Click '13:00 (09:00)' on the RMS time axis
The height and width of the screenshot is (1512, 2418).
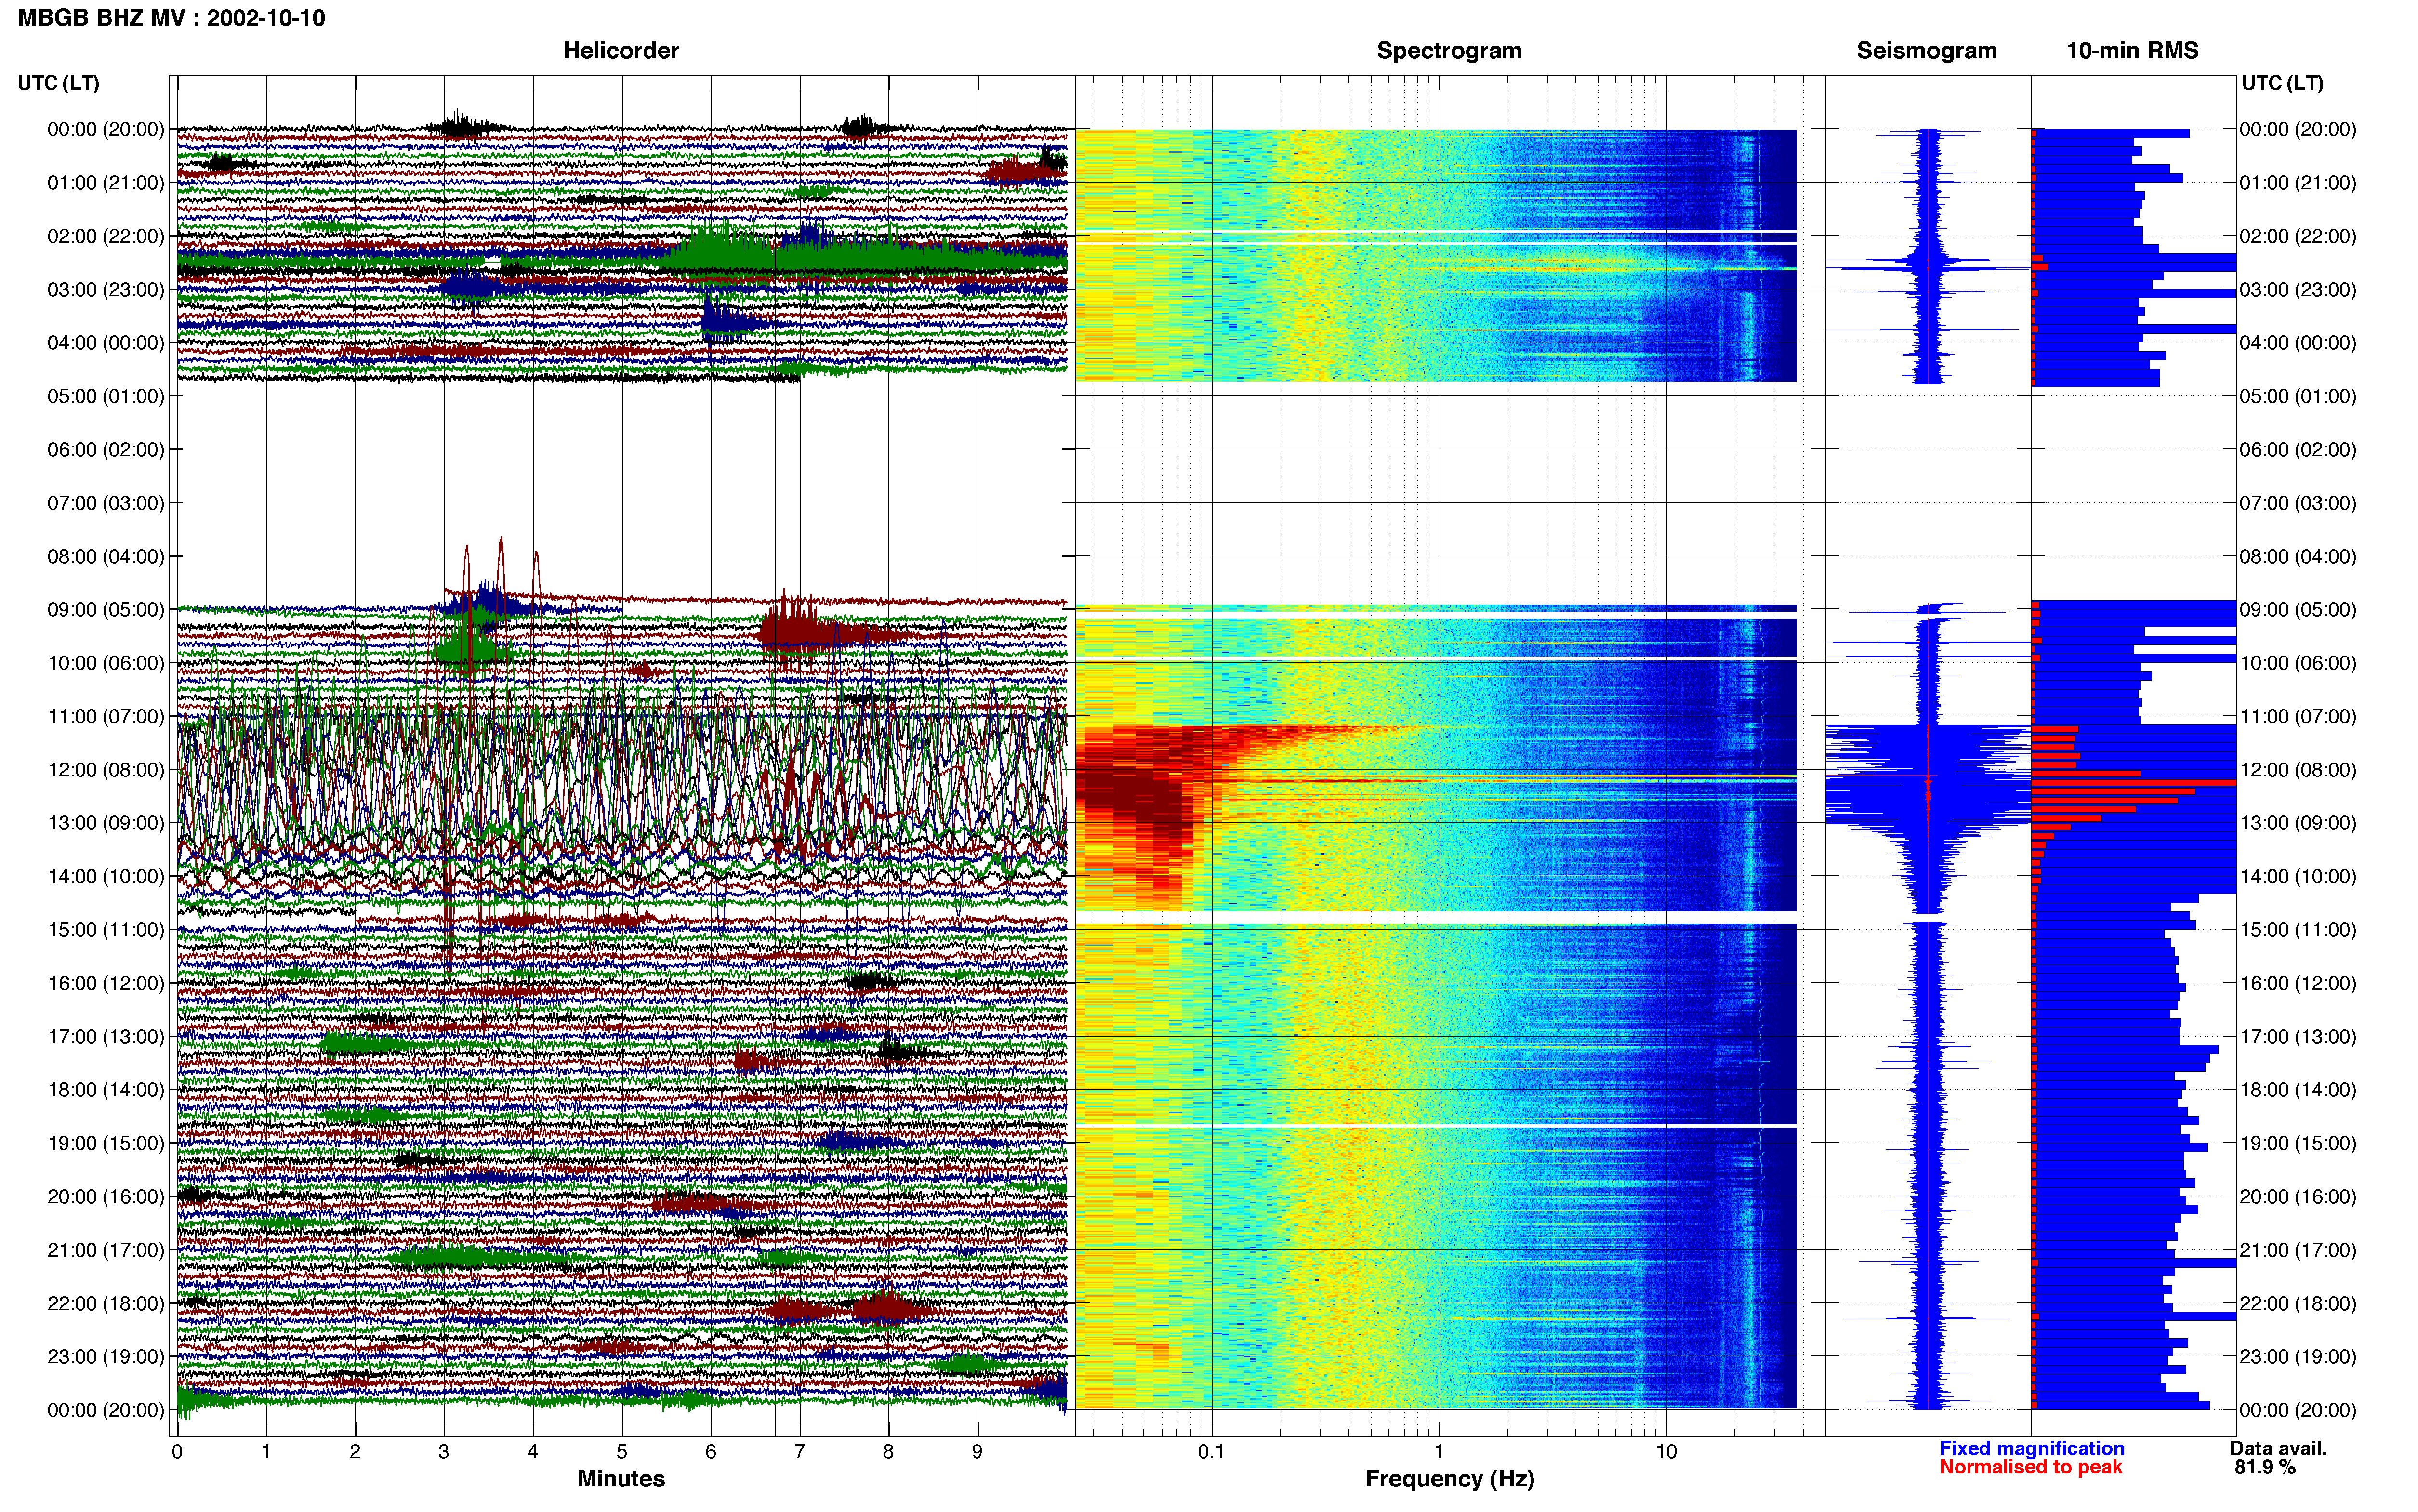pyautogui.click(x=2298, y=823)
